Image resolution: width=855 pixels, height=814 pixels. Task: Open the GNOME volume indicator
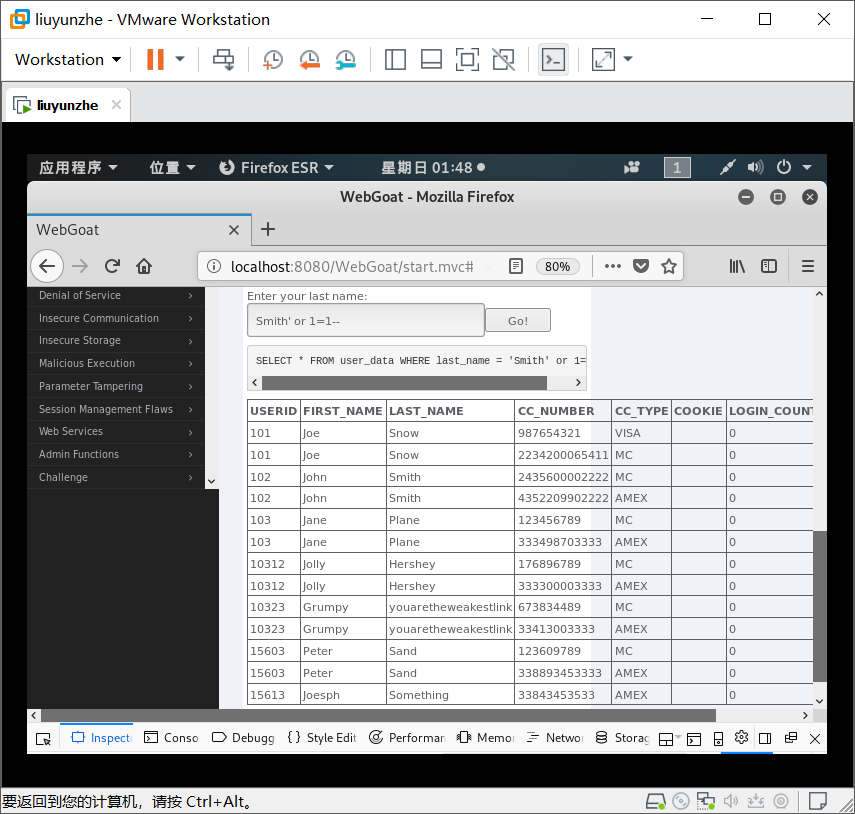click(x=755, y=167)
